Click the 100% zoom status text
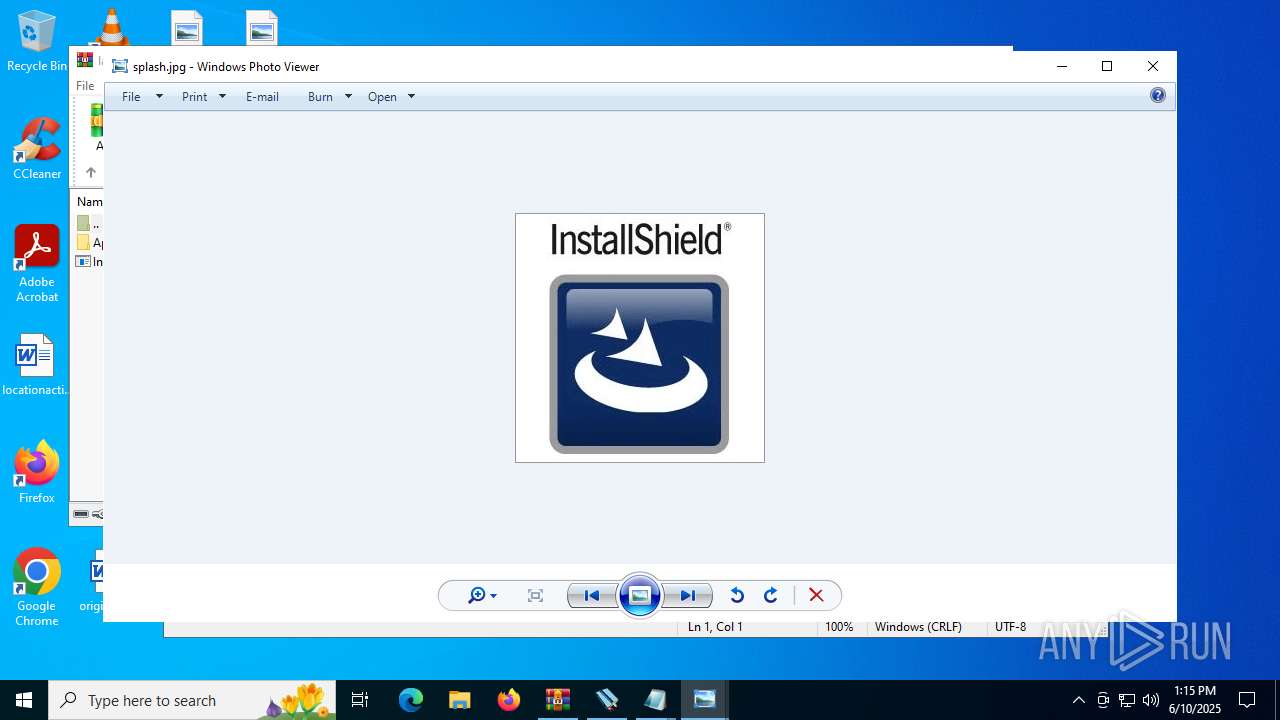Viewport: 1280px width, 720px height. [839, 627]
